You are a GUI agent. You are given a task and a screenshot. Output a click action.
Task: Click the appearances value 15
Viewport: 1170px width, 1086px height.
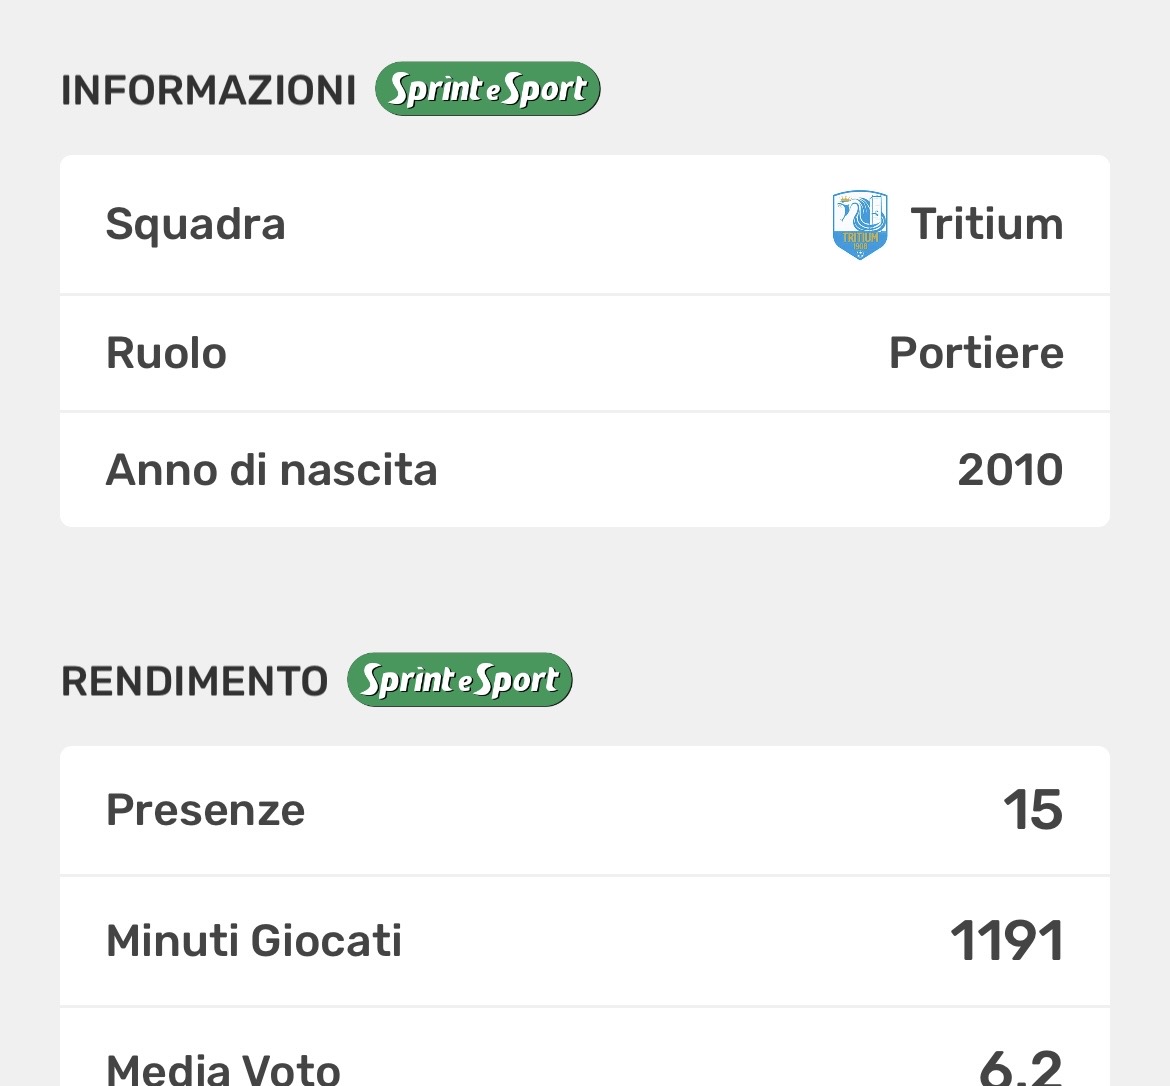click(x=1033, y=810)
